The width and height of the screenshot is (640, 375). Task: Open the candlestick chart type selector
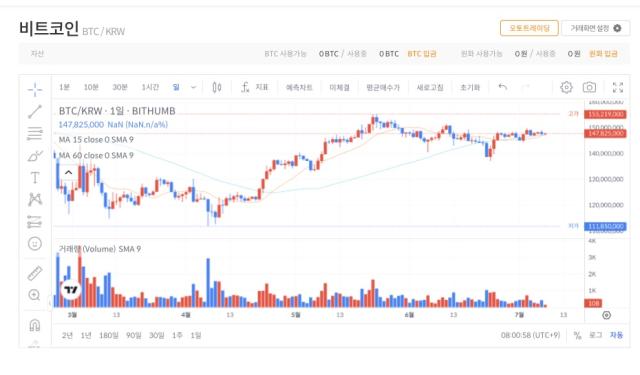217,87
